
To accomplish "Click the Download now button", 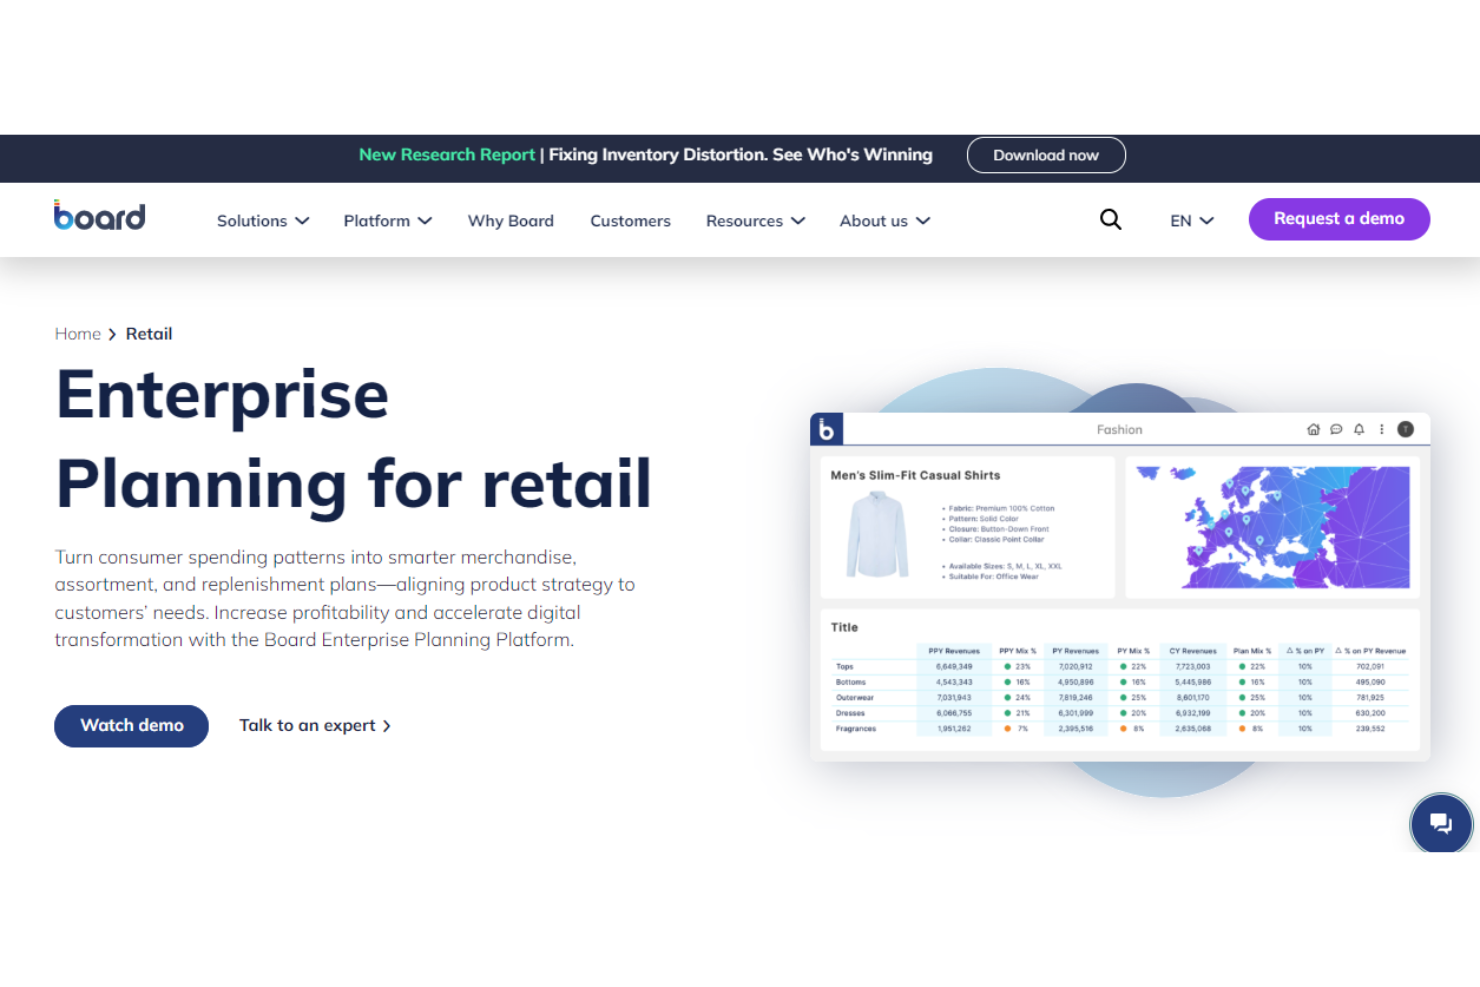I will pyautogui.click(x=1046, y=155).
